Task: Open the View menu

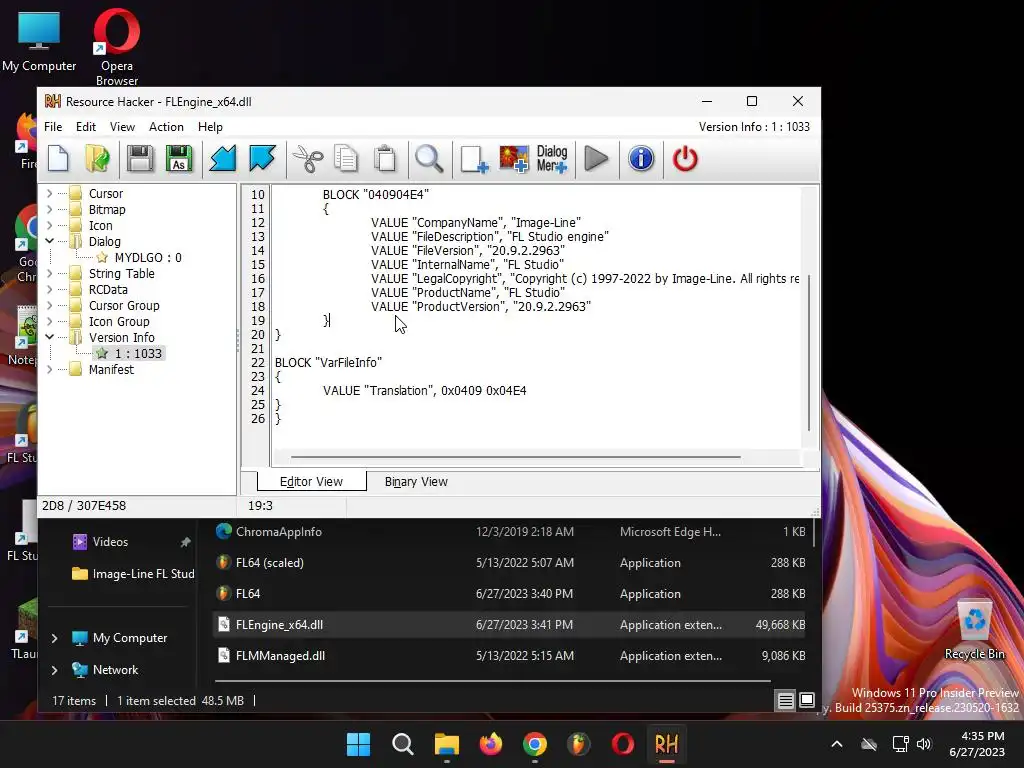Action: tap(122, 127)
